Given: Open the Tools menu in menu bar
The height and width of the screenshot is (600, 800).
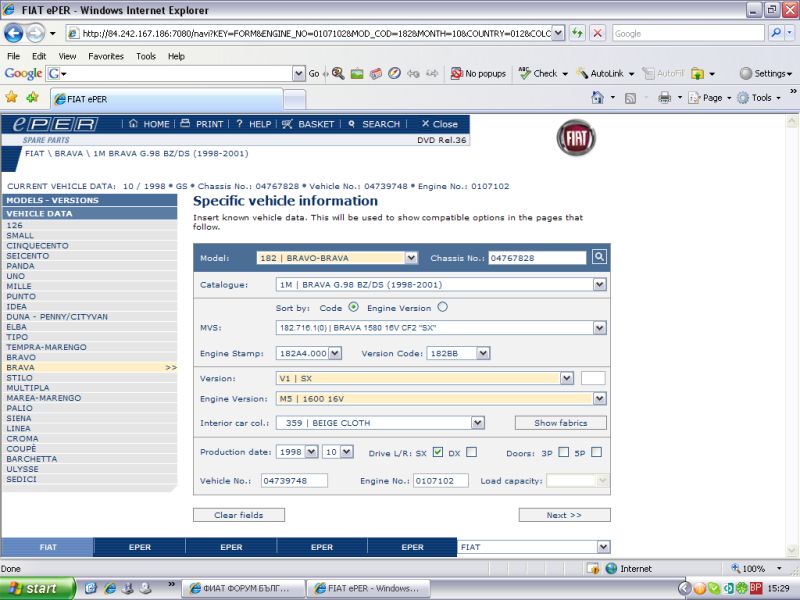Looking at the screenshot, I should pos(146,56).
